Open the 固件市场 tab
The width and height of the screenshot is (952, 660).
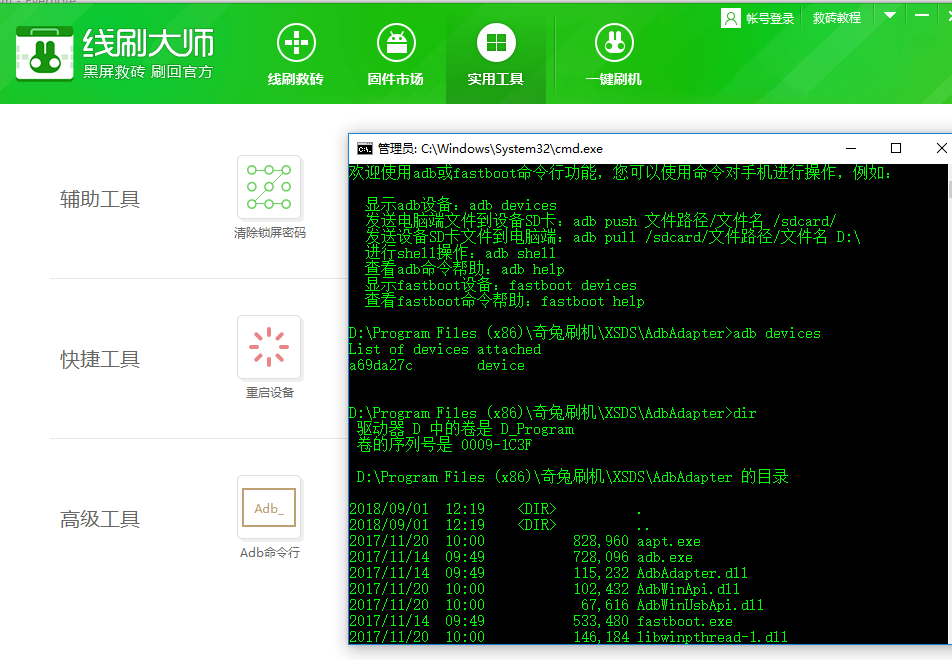click(396, 55)
